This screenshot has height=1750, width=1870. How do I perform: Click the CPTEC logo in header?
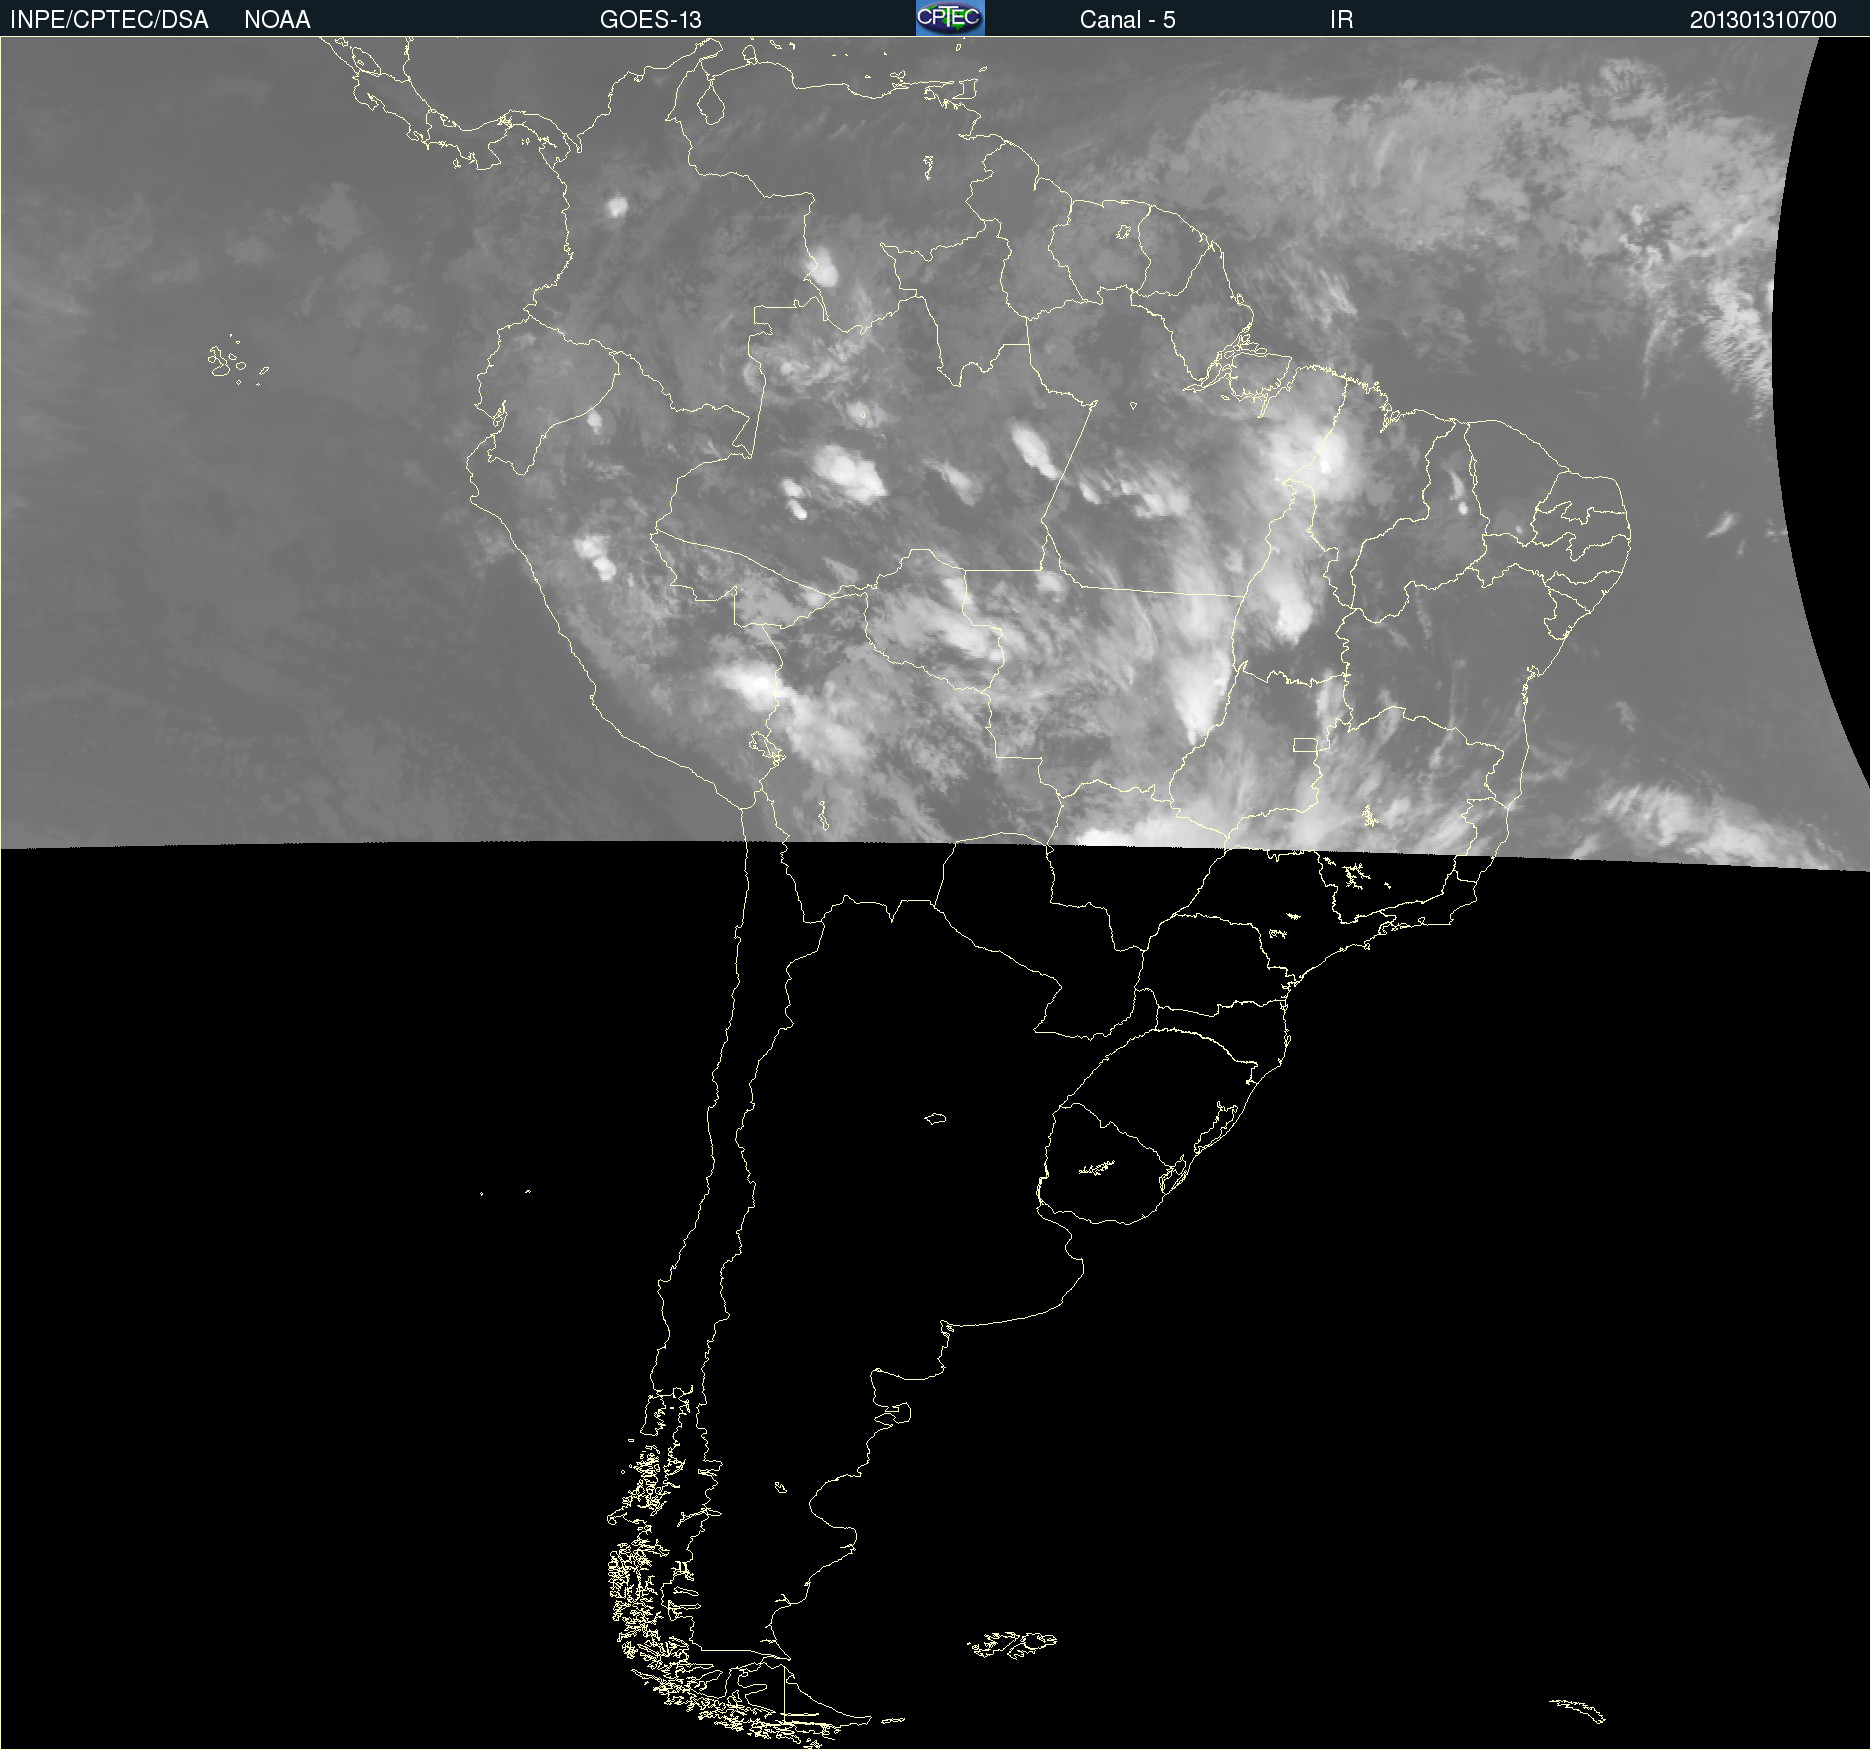click(x=950, y=18)
